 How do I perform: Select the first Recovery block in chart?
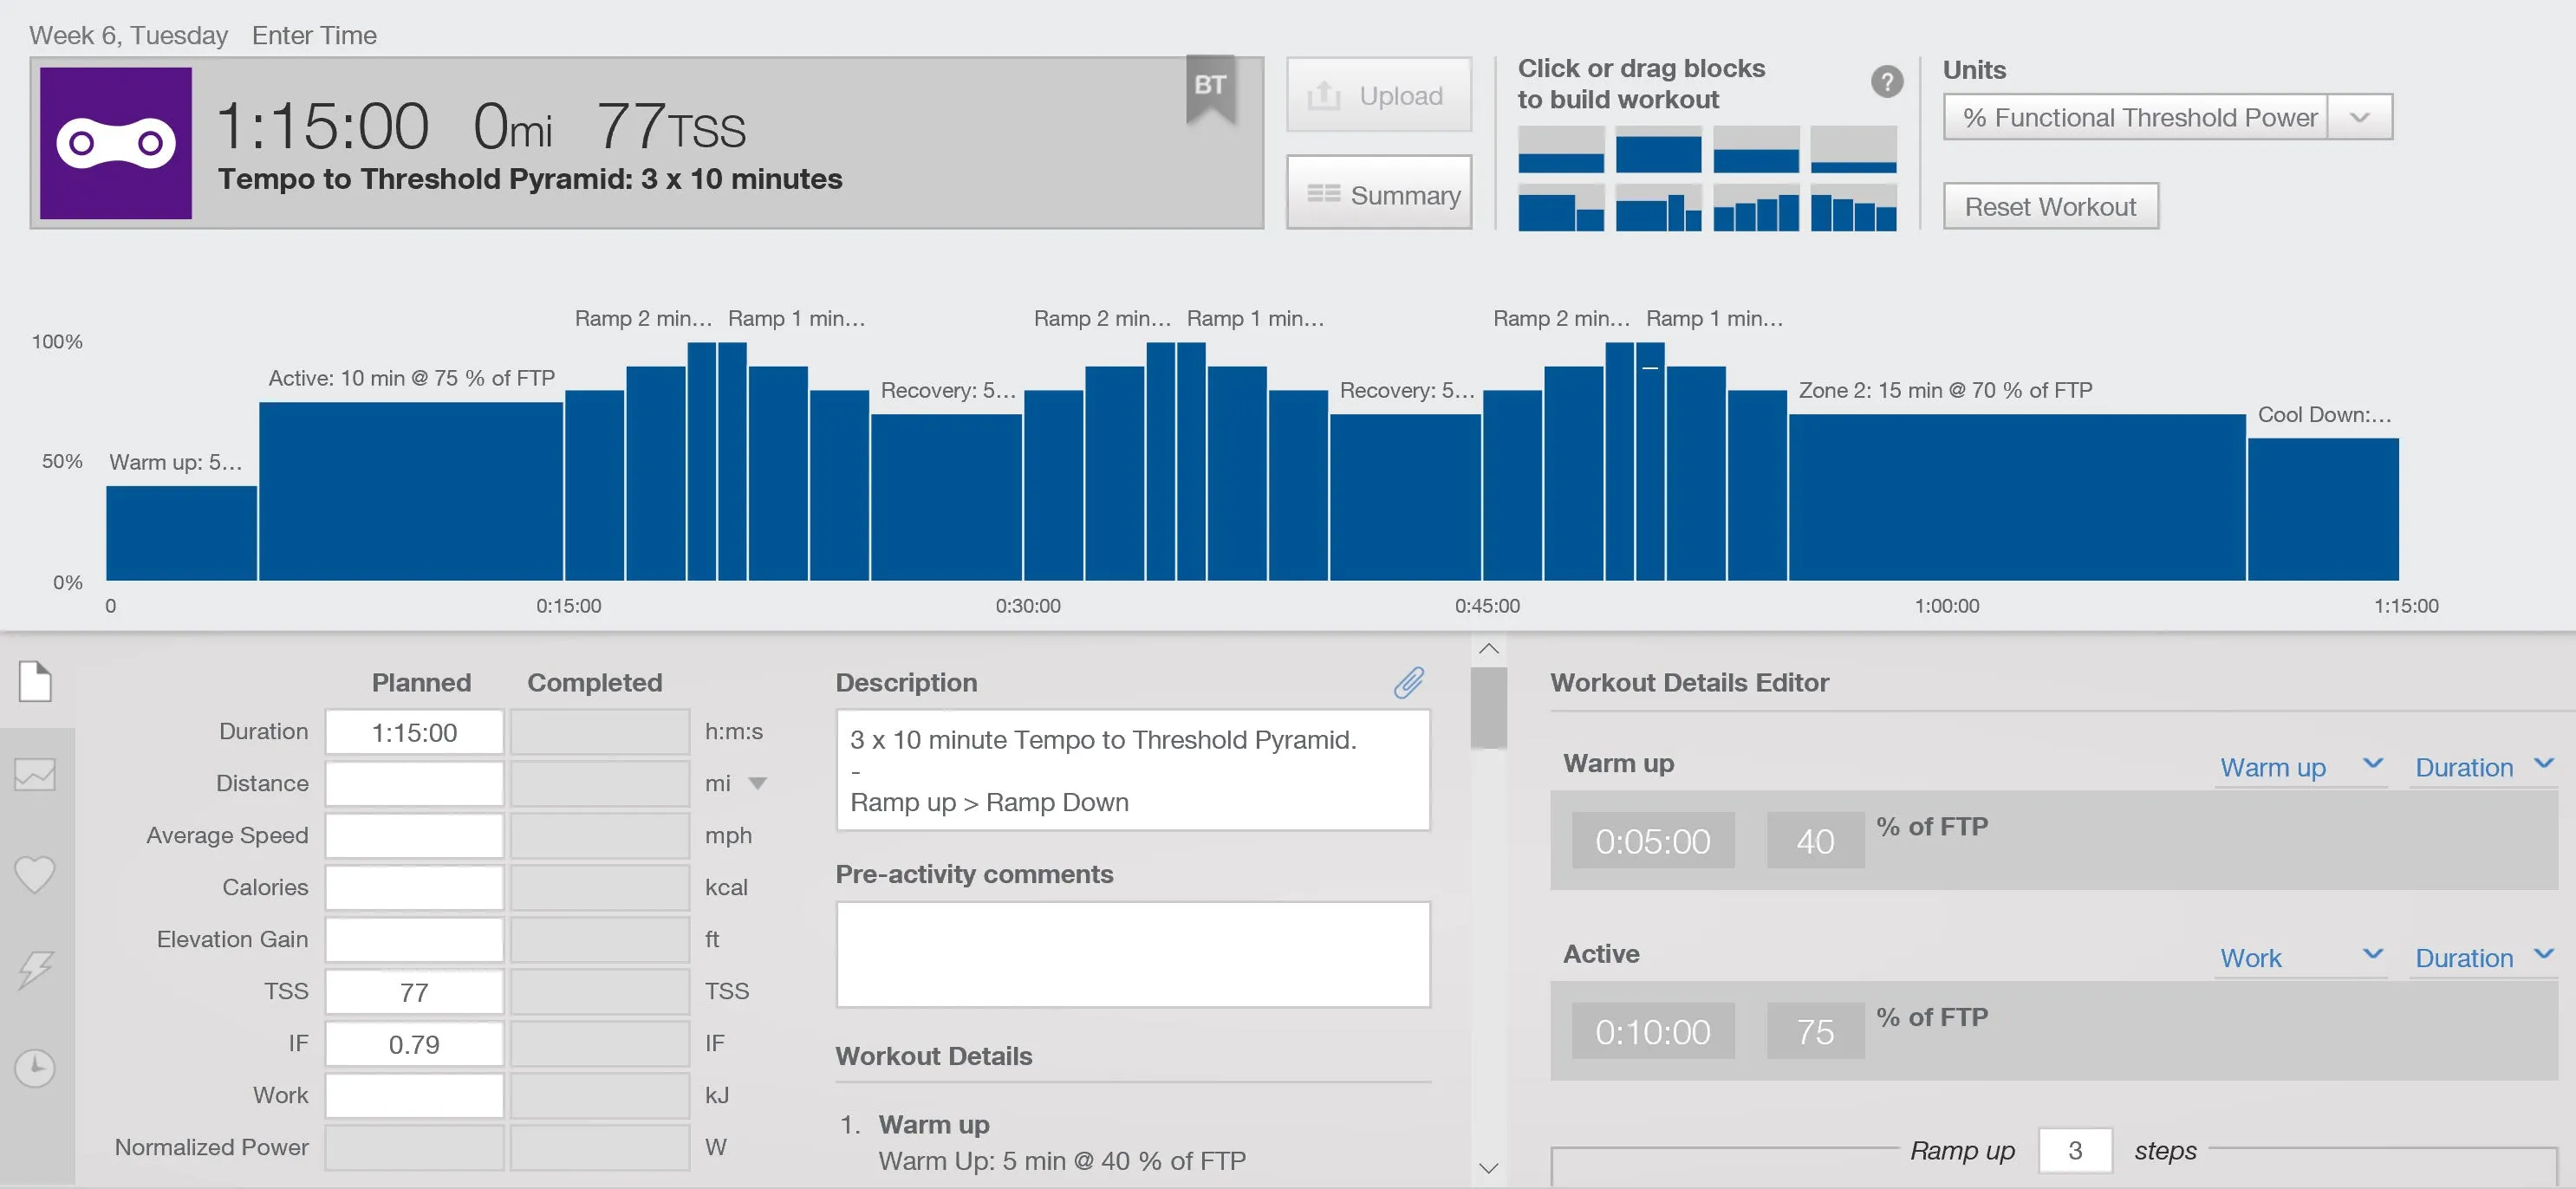946,497
